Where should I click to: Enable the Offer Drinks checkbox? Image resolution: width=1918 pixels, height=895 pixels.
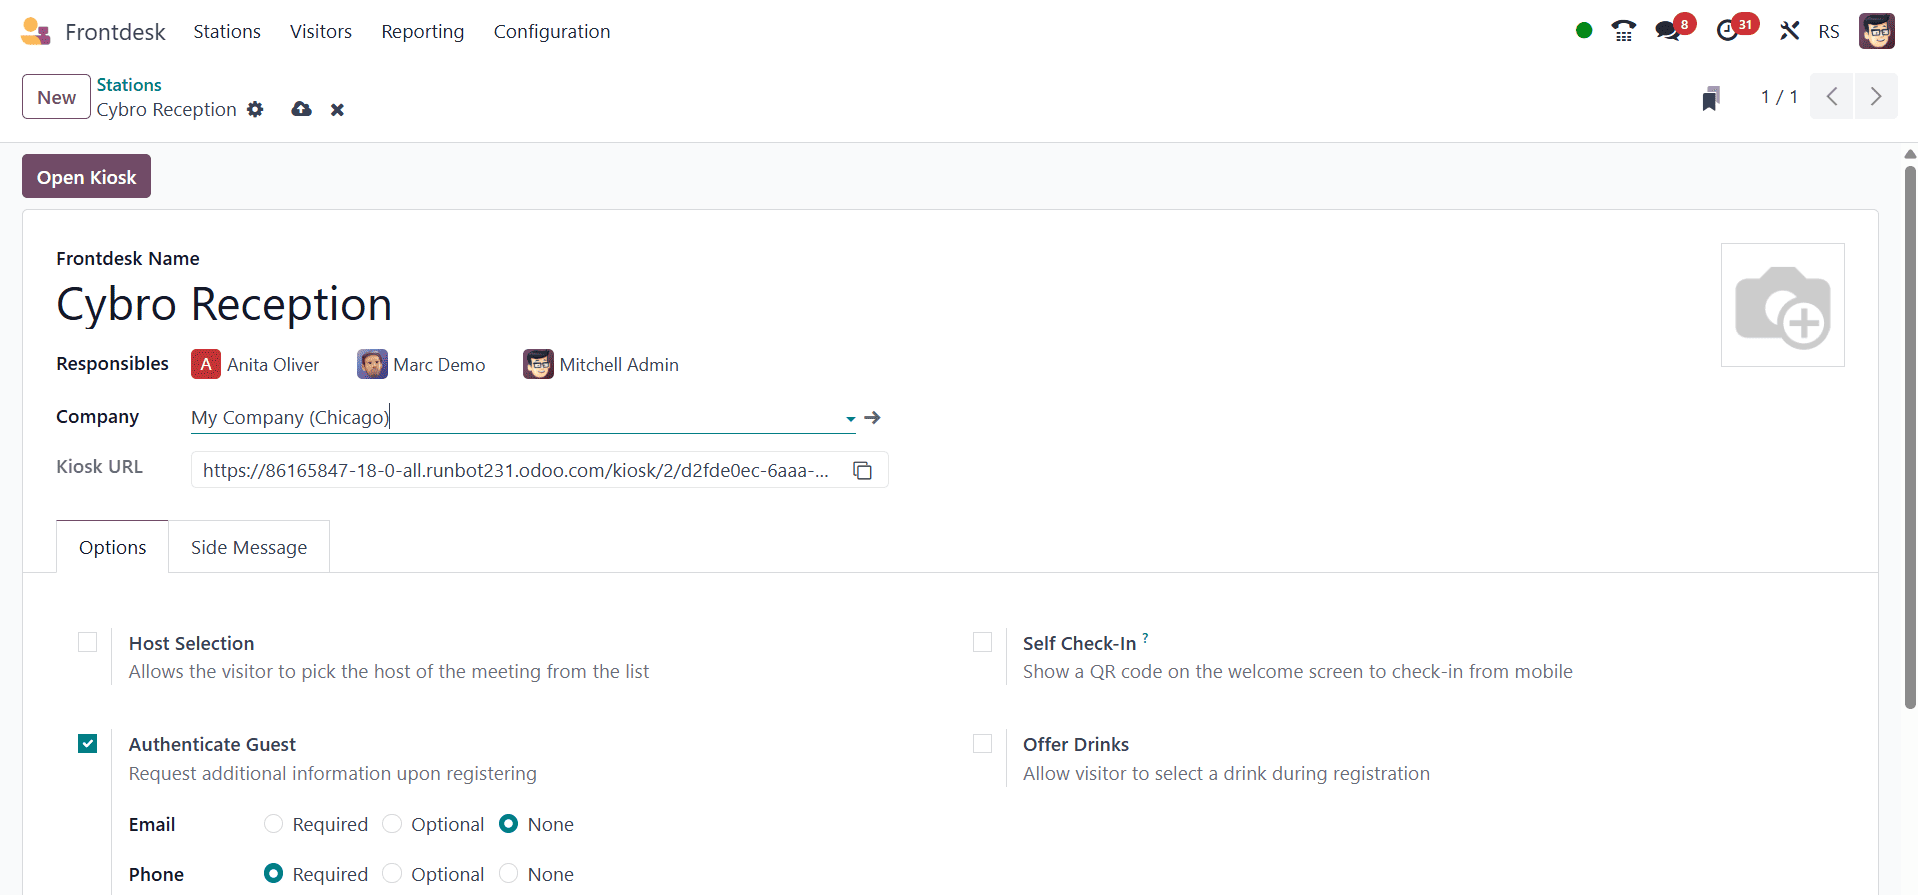(x=982, y=743)
